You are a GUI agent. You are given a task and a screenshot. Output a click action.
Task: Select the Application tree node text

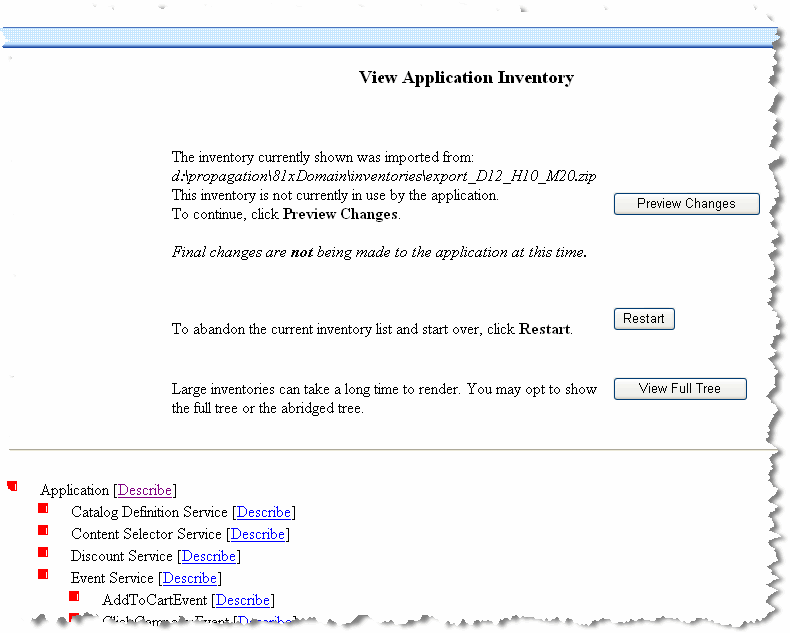[75, 490]
